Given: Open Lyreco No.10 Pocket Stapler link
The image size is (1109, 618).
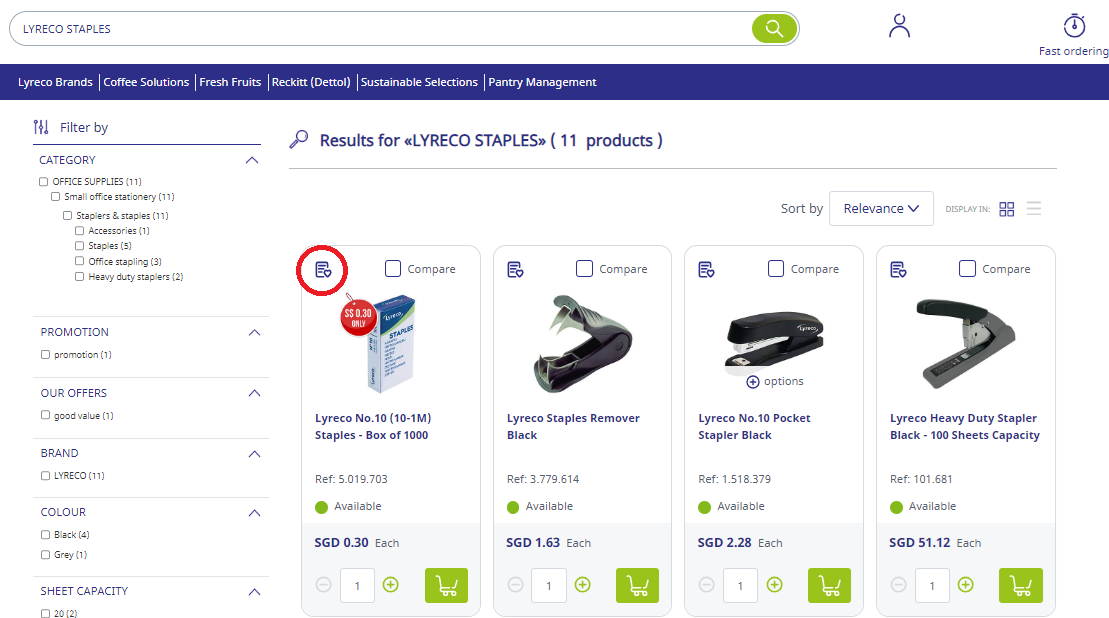Looking at the screenshot, I should click(754, 426).
